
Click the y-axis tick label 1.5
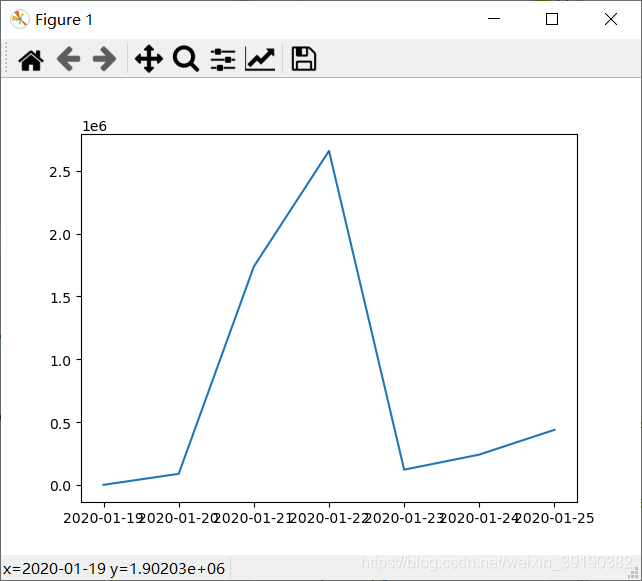60,298
